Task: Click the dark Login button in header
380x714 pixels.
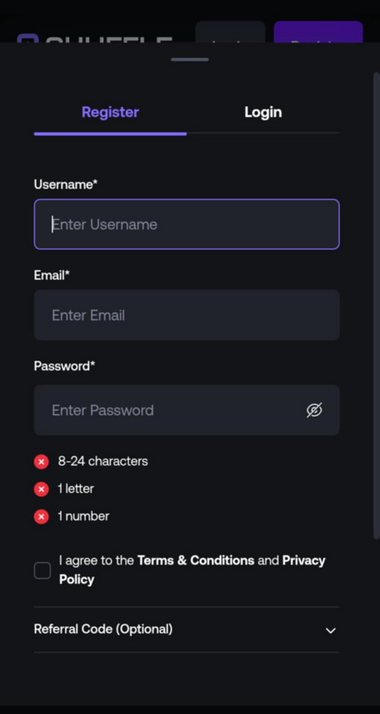Action: [x=230, y=31]
